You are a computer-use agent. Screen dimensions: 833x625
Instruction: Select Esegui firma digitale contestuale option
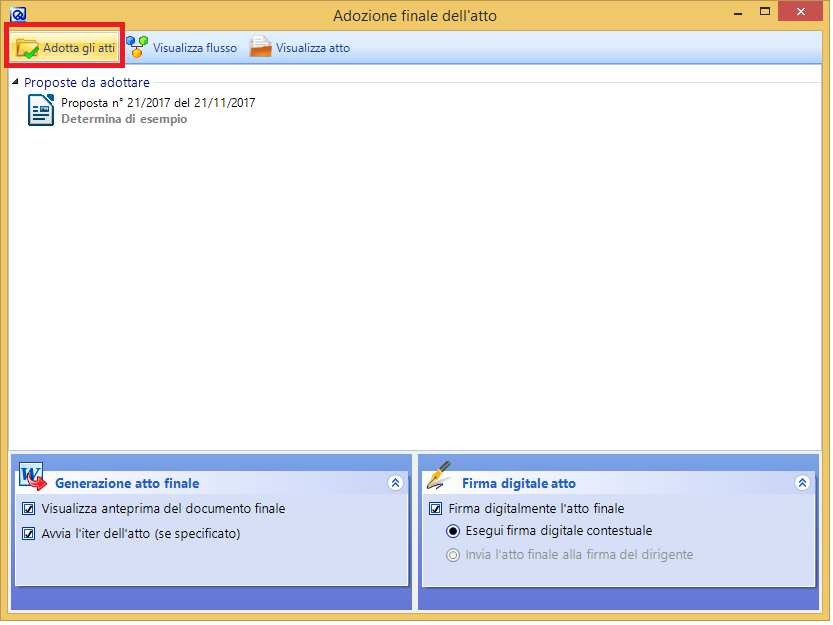click(x=454, y=531)
